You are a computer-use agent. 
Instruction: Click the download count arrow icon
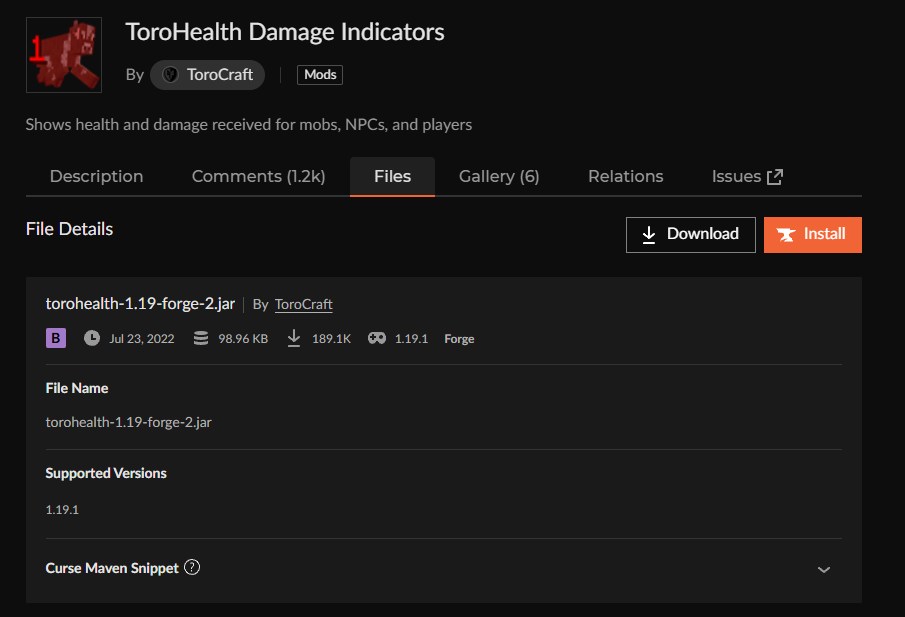[x=294, y=339]
